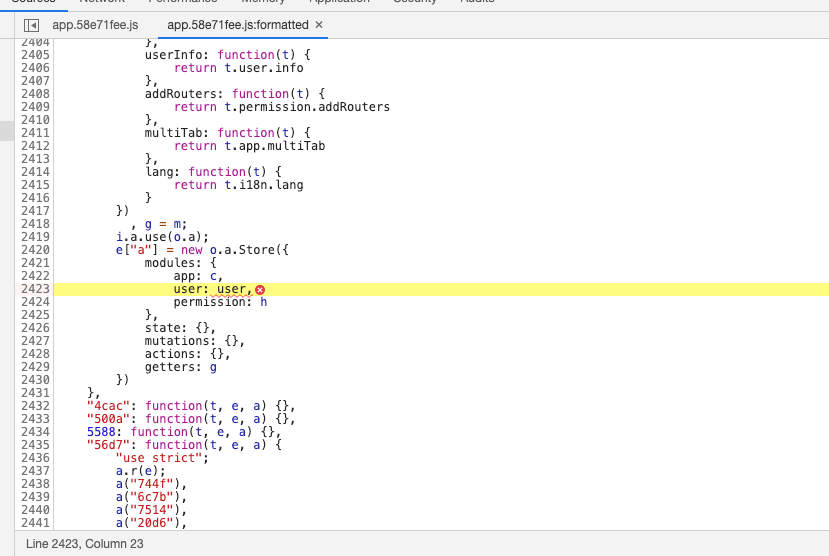Click 'app: c,' on line 2422
829x556 pixels.
pos(198,276)
